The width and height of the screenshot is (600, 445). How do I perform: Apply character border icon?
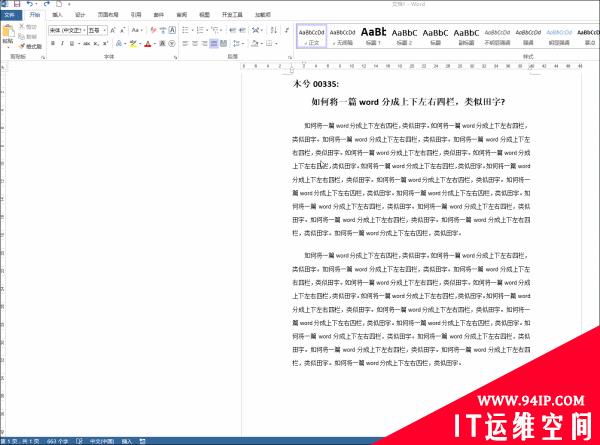pos(172,30)
